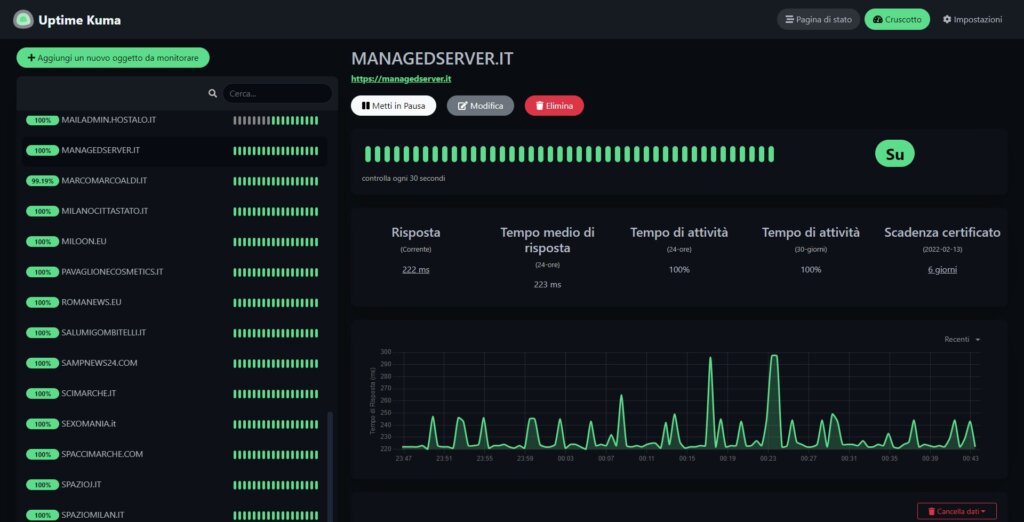Delete monitor with Elimina button
Viewport: 1024px width, 522px height.
point(554,105)
